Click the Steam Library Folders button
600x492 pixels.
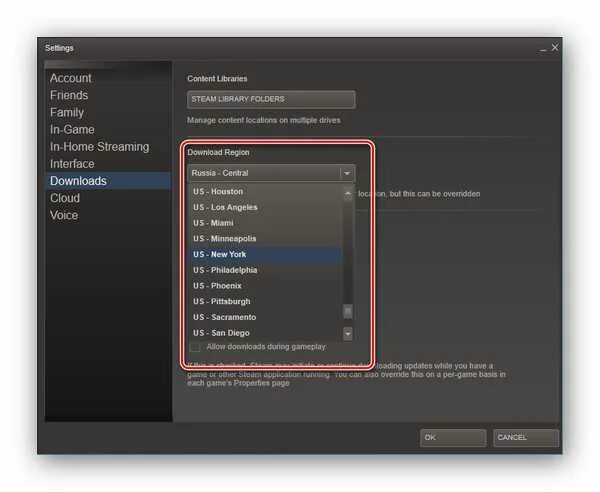[271, 99]
